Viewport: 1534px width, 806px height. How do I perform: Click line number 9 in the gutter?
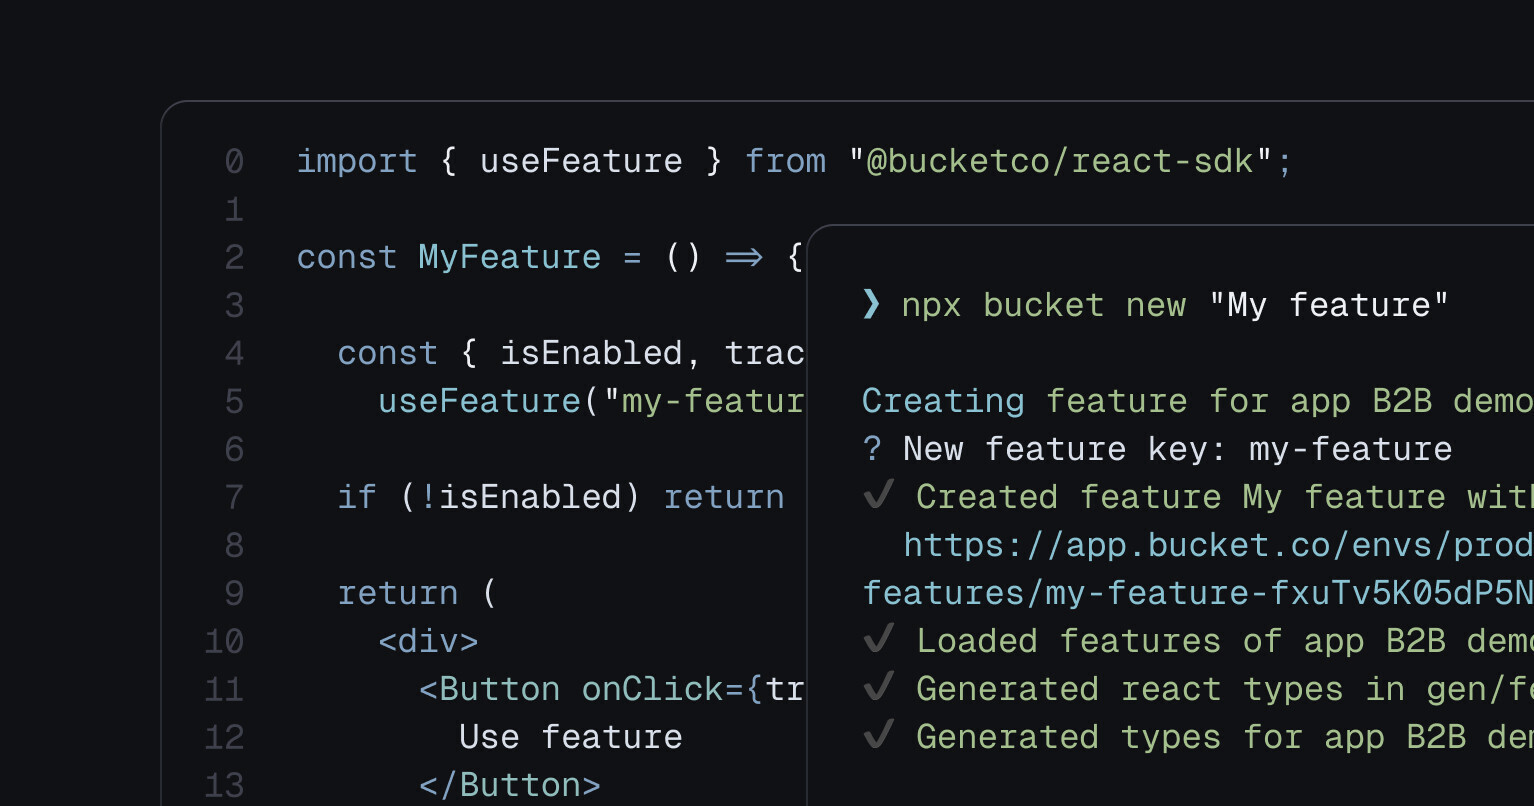coord(234,593)
